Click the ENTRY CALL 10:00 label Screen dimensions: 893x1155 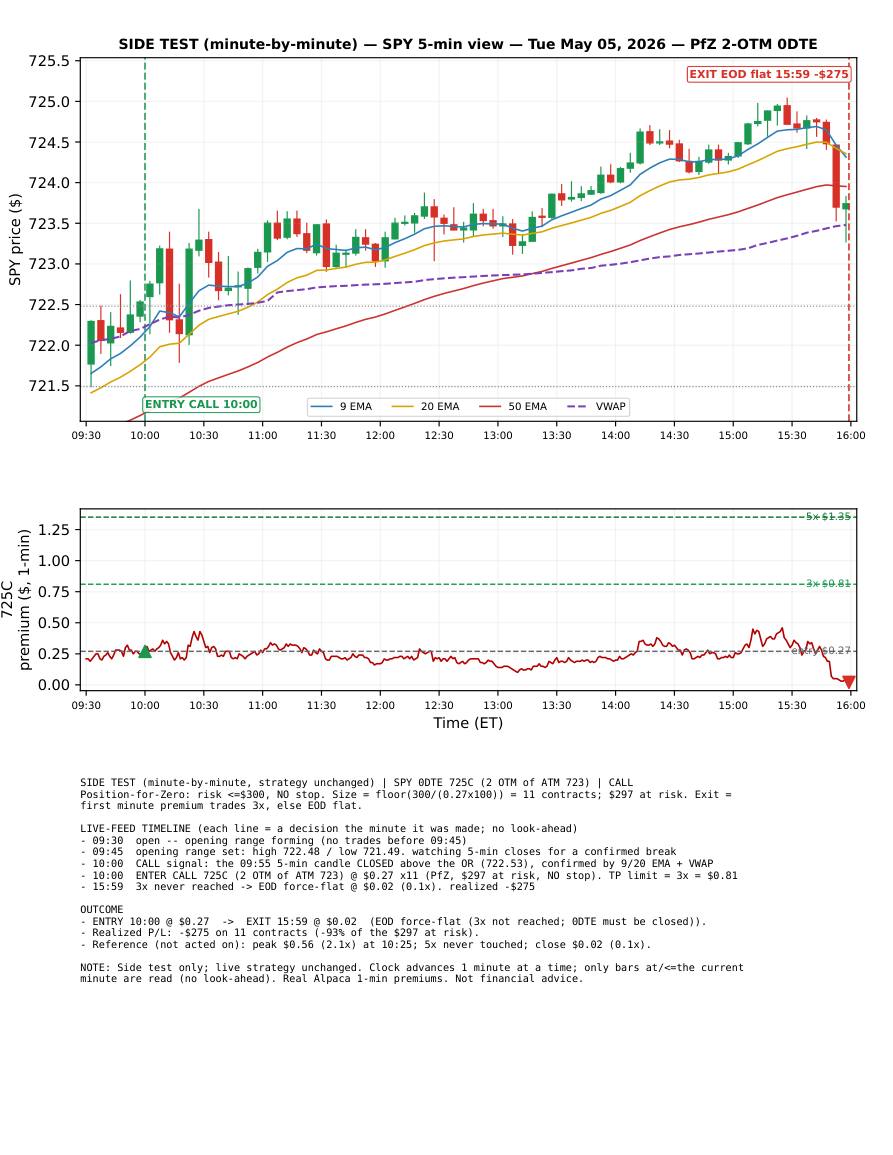(201, 404)
